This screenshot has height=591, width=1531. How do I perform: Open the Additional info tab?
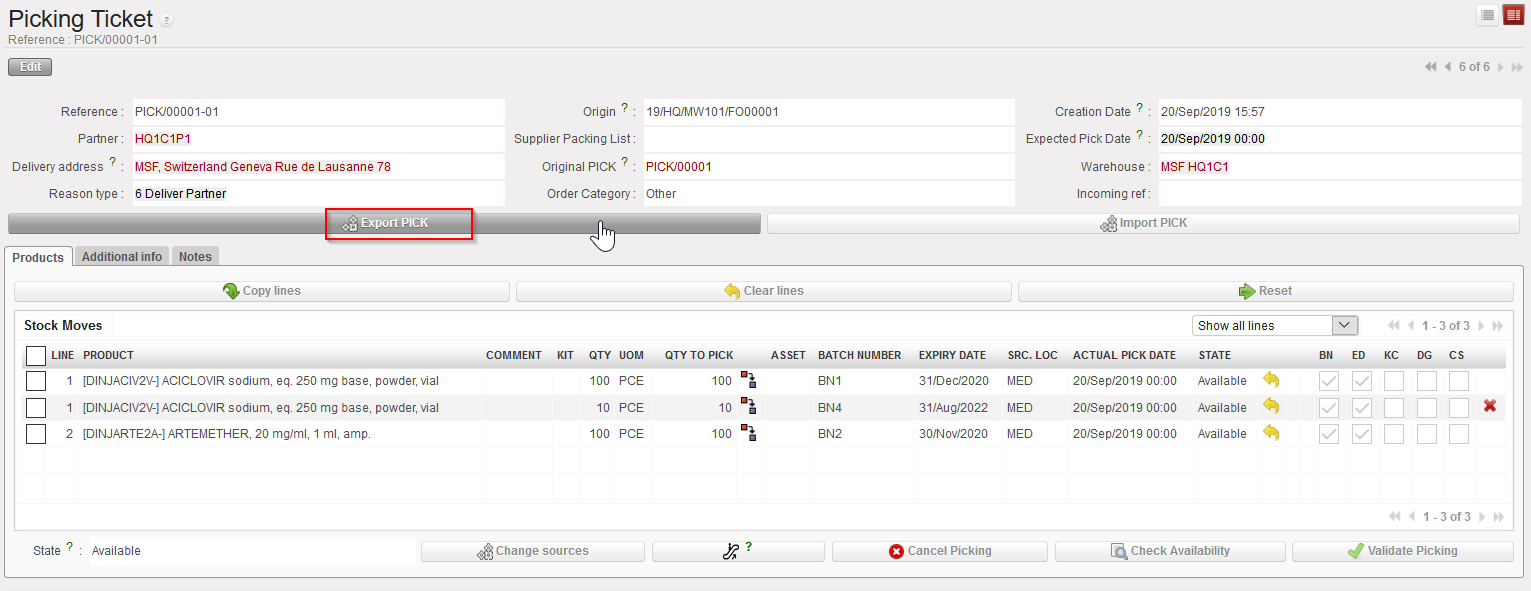[x=122, y=257]
